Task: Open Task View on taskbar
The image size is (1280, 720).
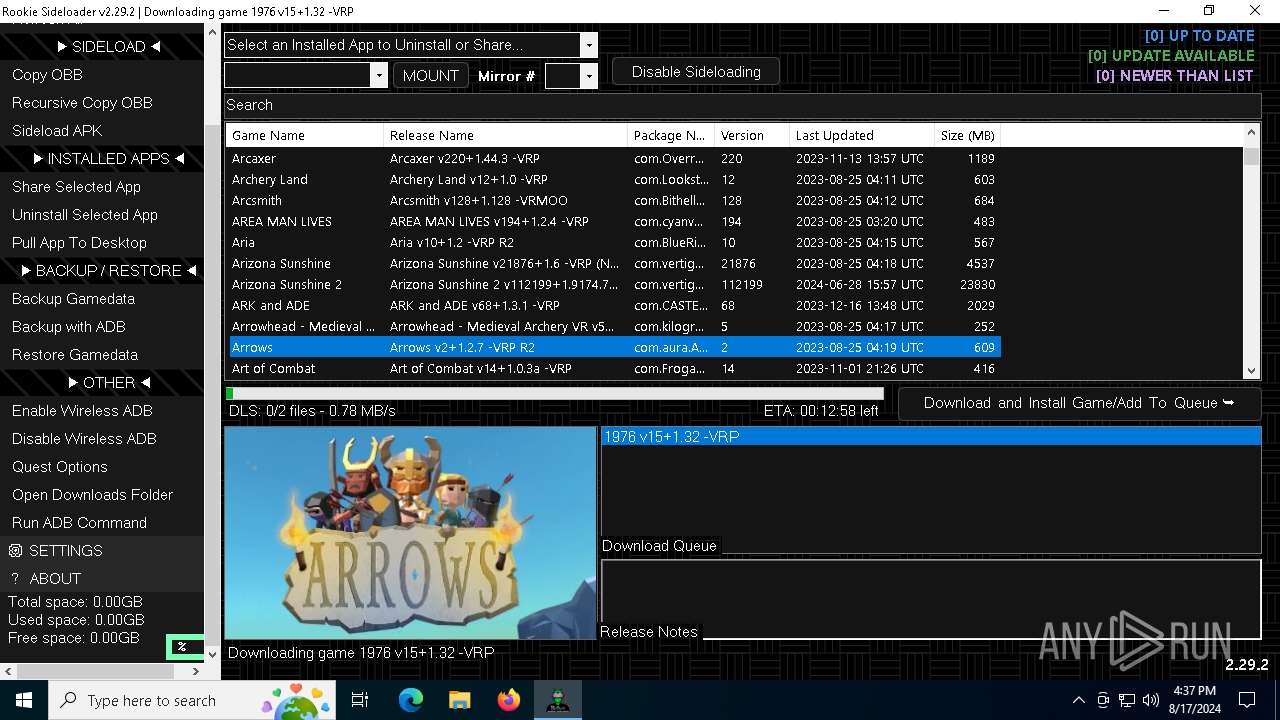Action: [360, 700]
